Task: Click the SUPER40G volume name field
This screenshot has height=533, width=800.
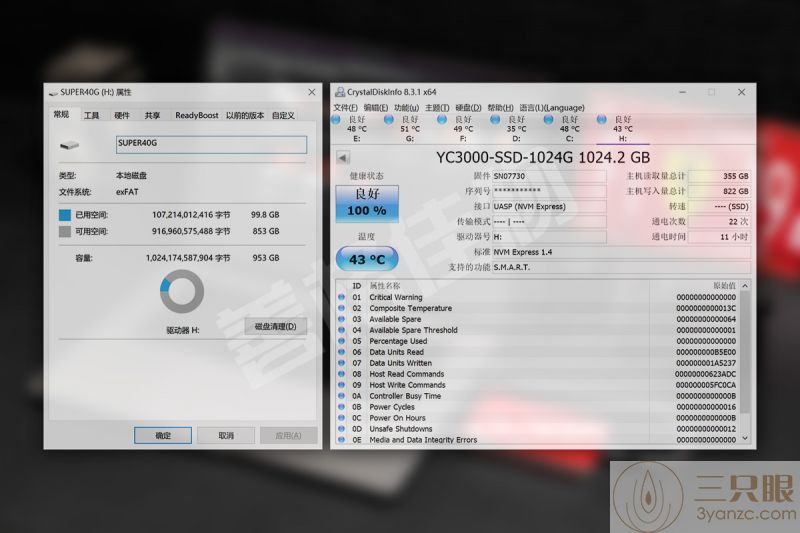Action: coord(211,144)
